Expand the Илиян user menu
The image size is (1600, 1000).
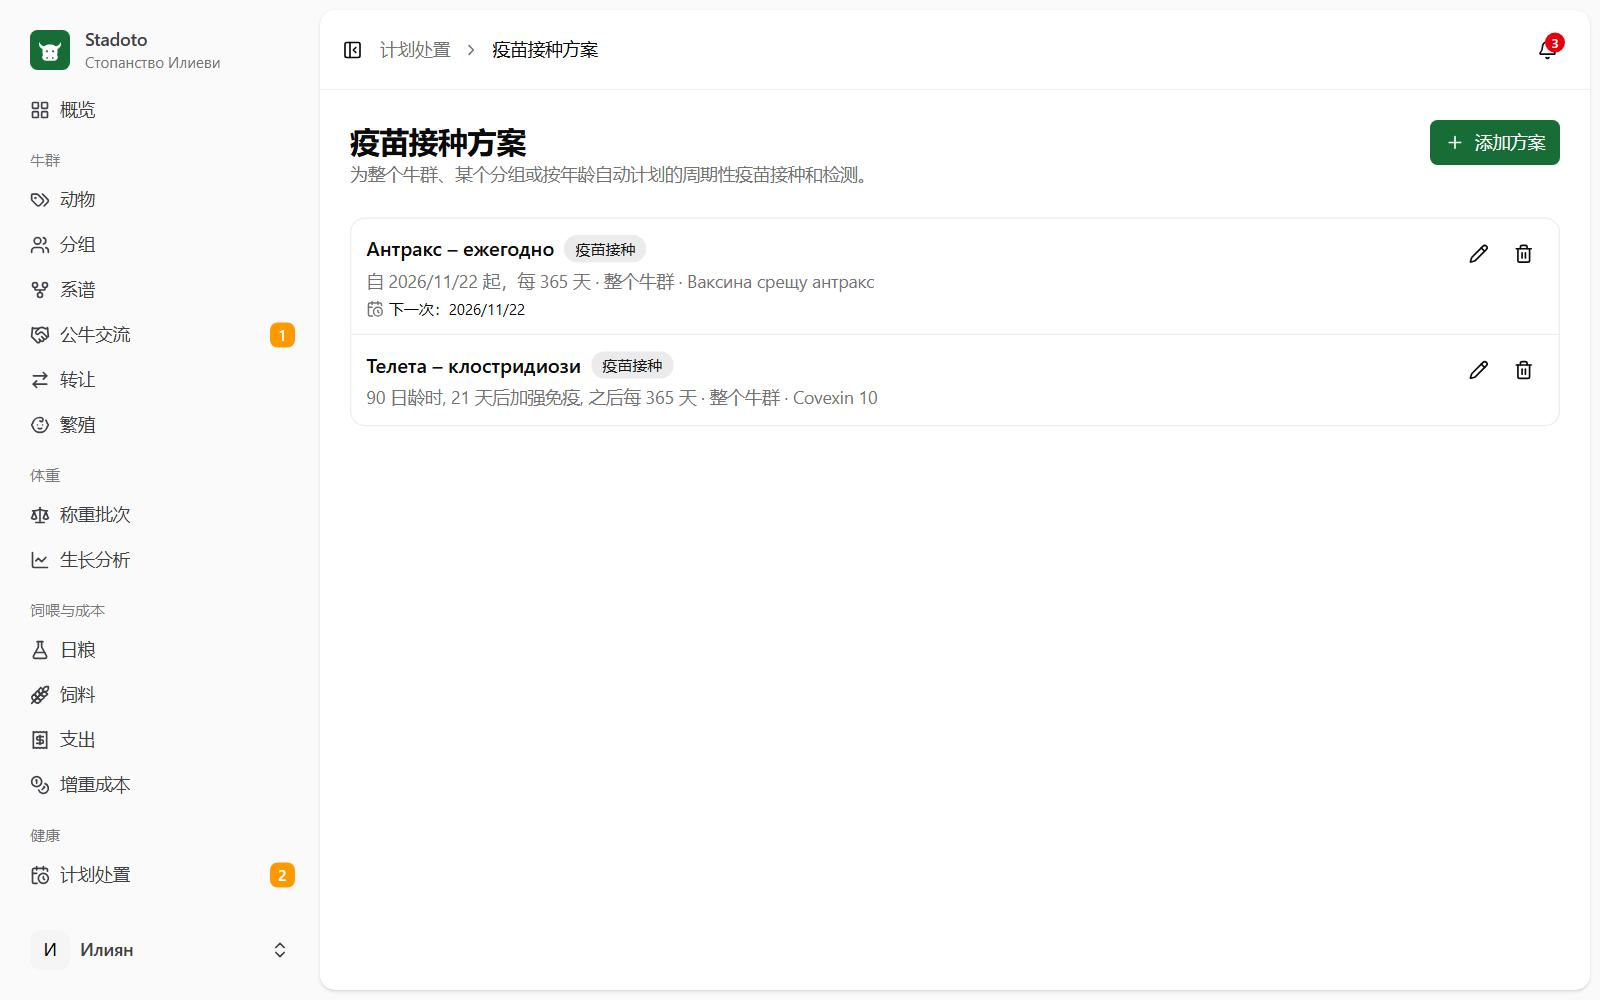coord(162,950)
